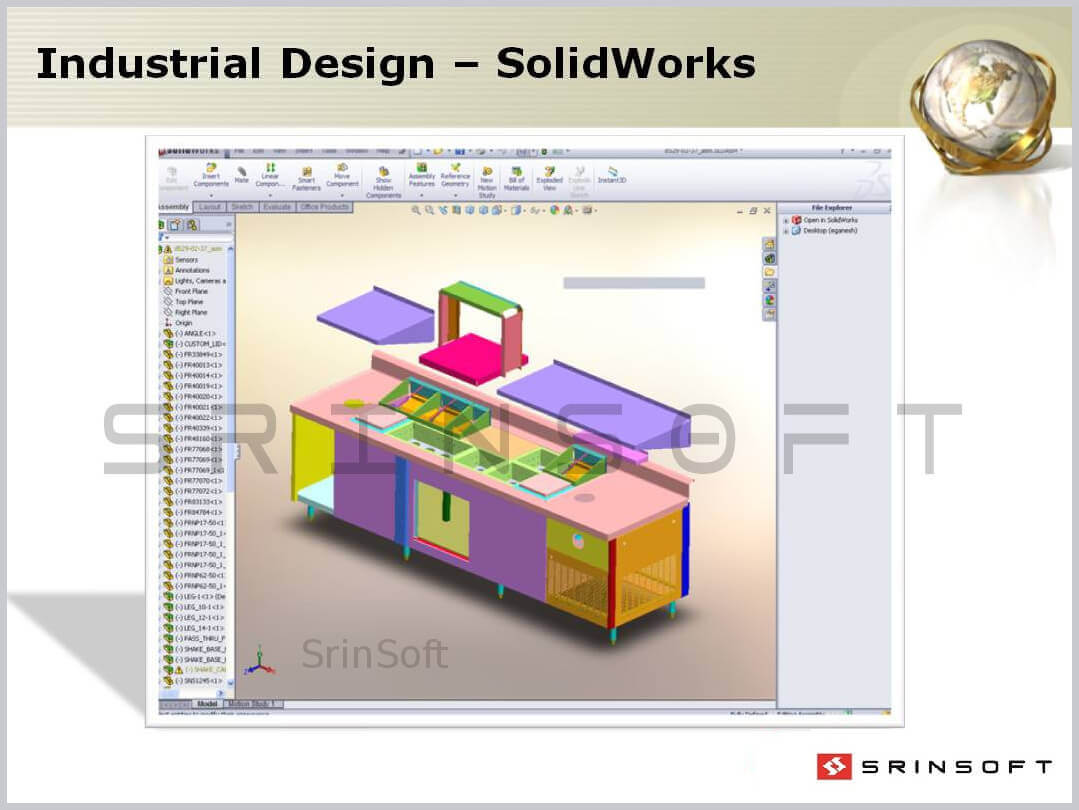Viewport: 1079px width, 810px height.
Task: Open the Office Products tab
Action: [x=324, y=207]
